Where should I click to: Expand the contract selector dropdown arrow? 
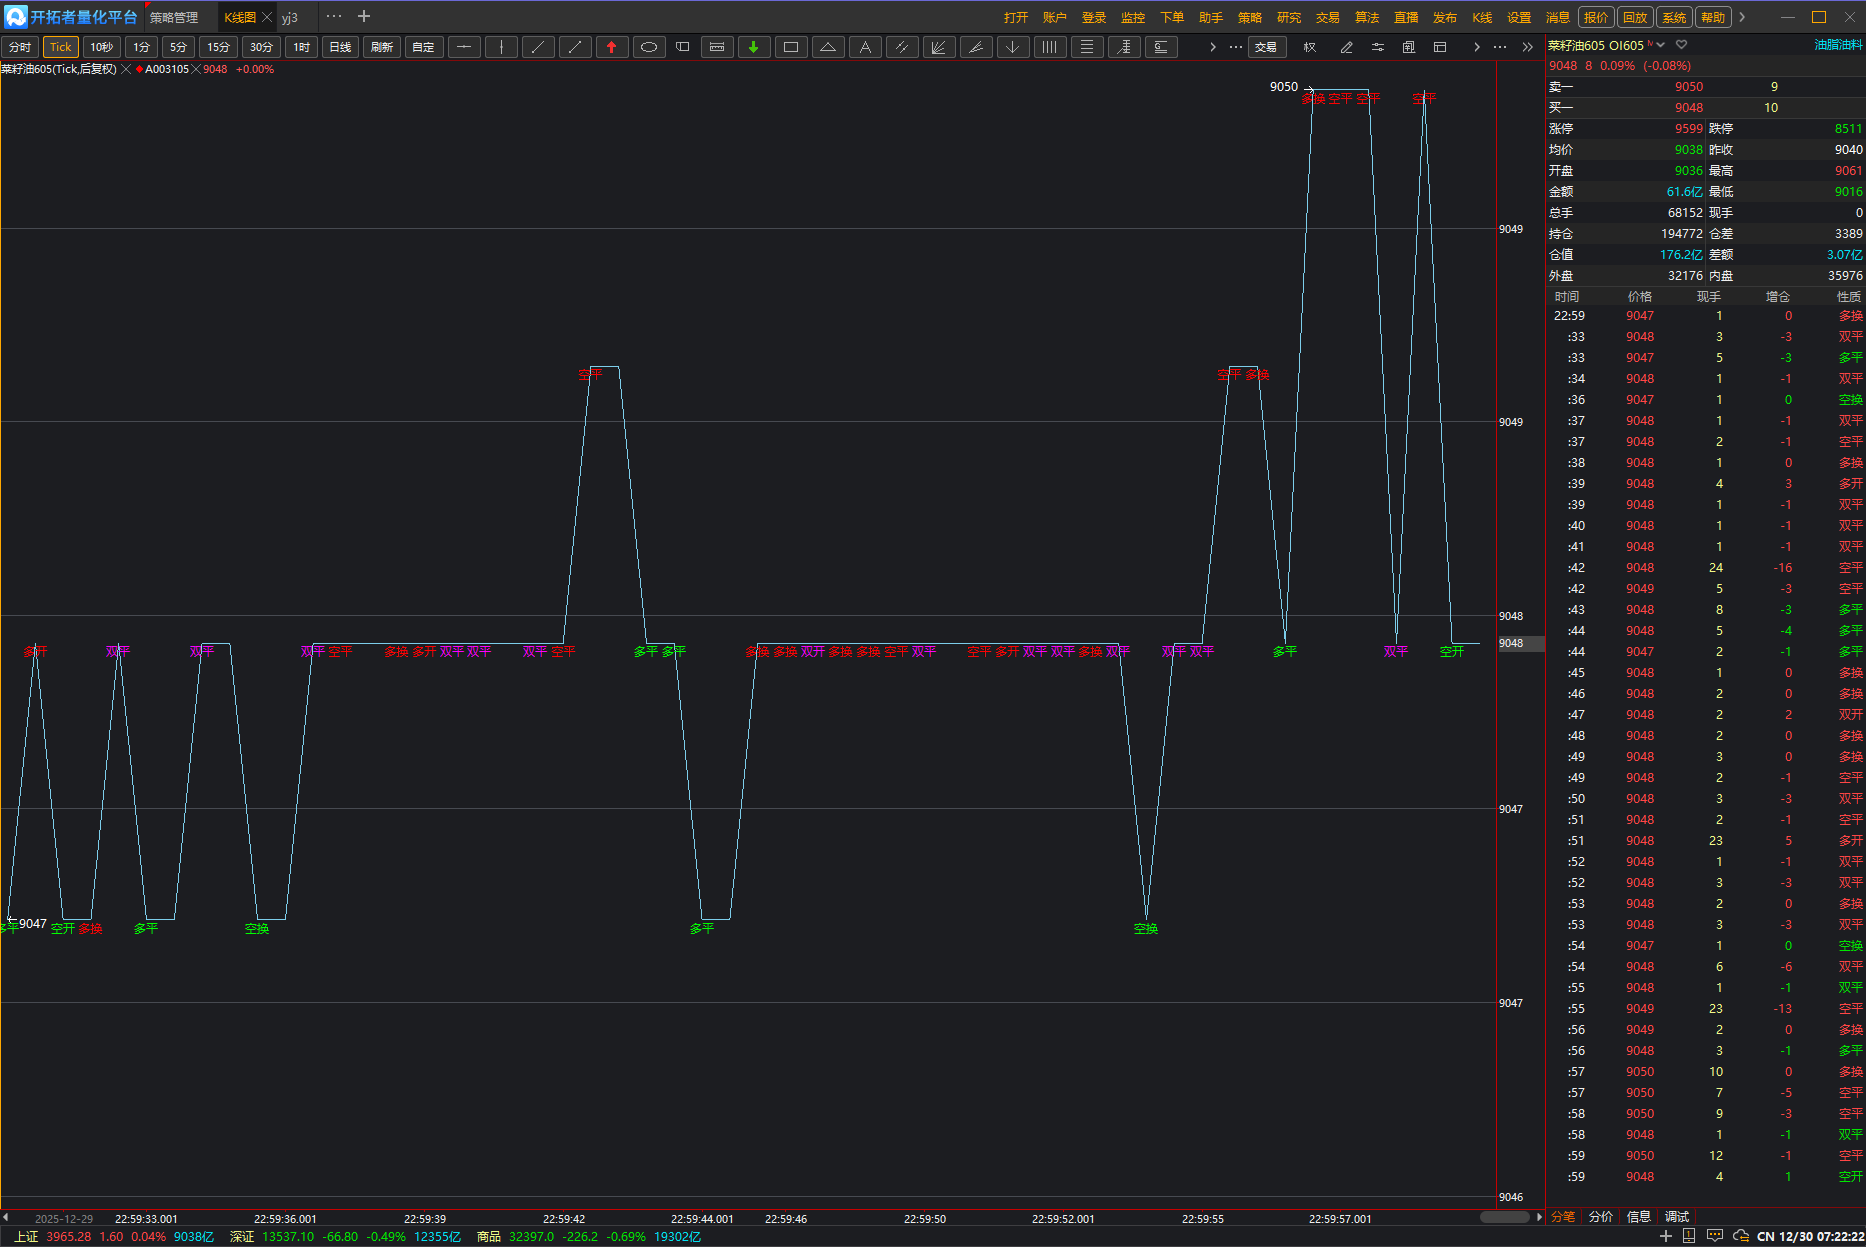coord(1661,45)
